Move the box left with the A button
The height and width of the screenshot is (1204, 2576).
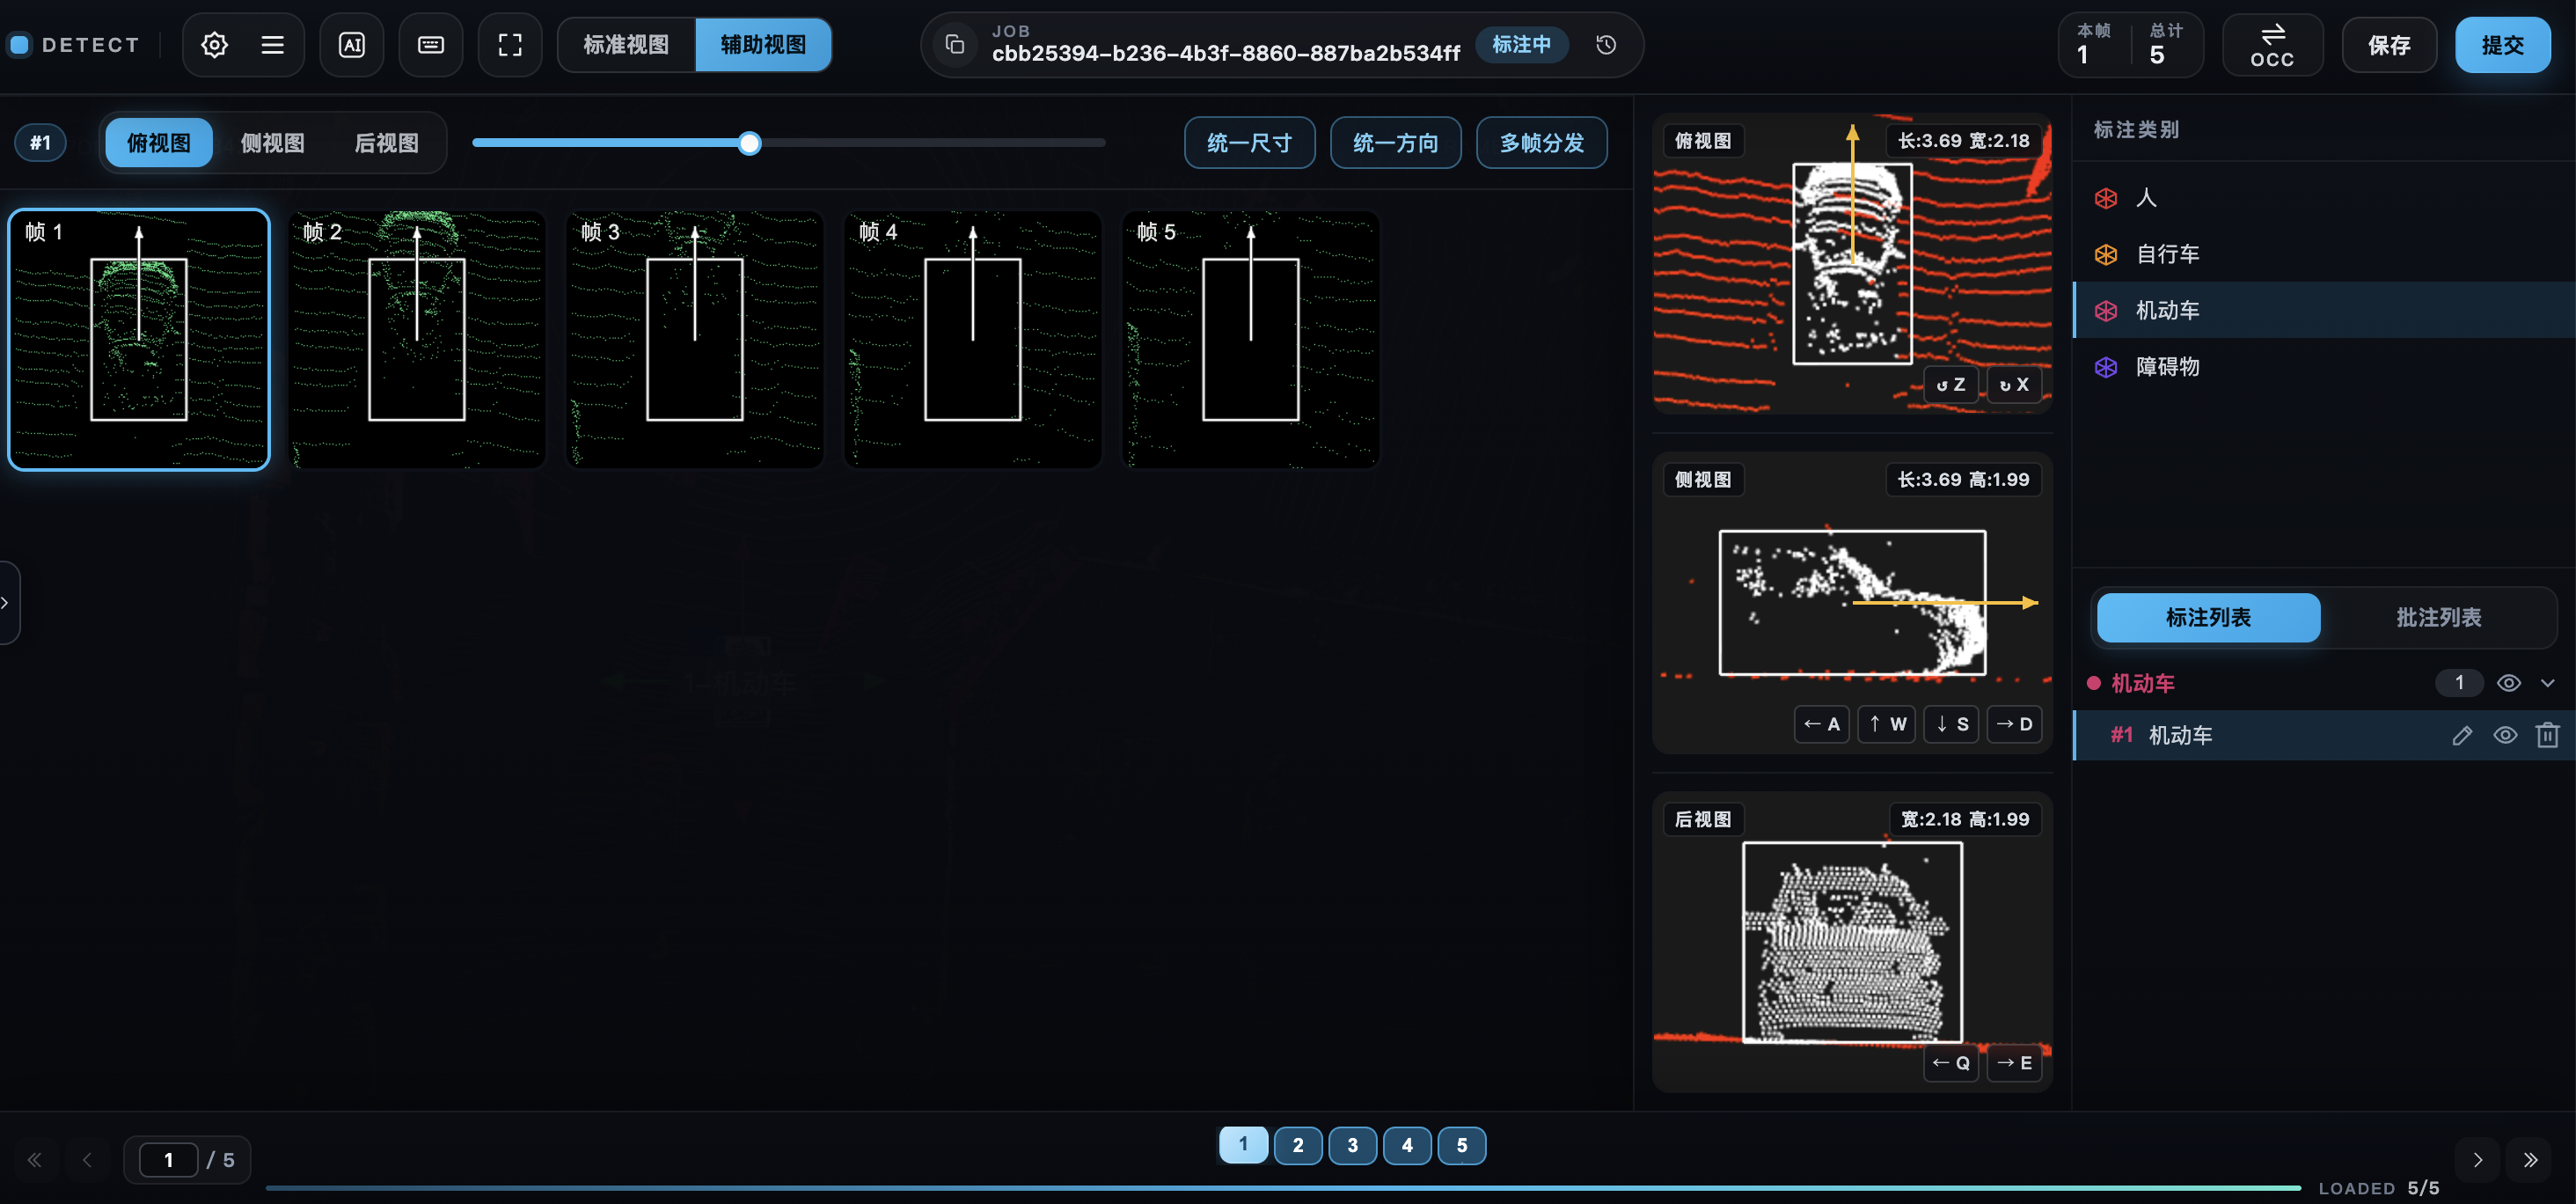1822,724
